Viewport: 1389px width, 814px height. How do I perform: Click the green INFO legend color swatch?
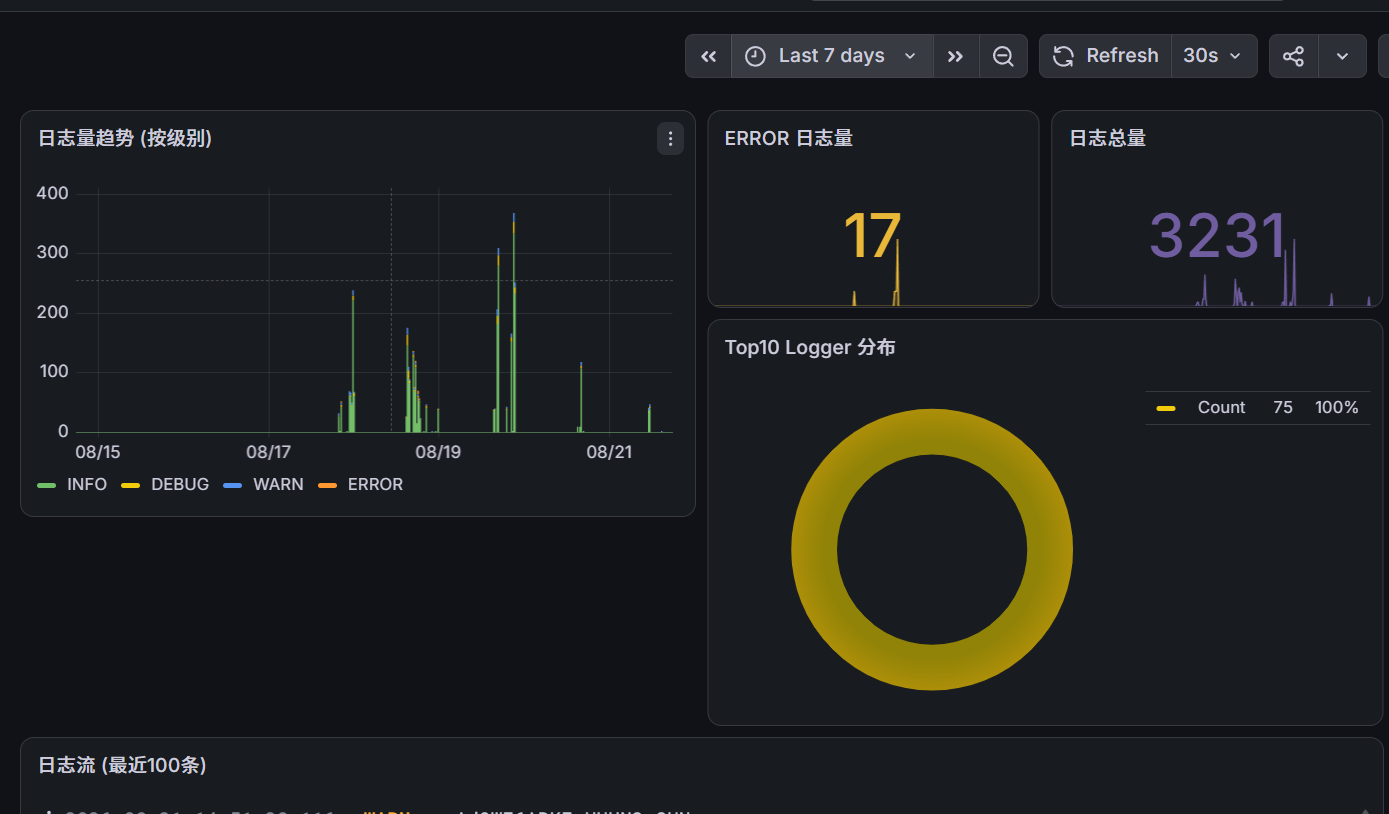pyautogui.click(x=46, y=485)
